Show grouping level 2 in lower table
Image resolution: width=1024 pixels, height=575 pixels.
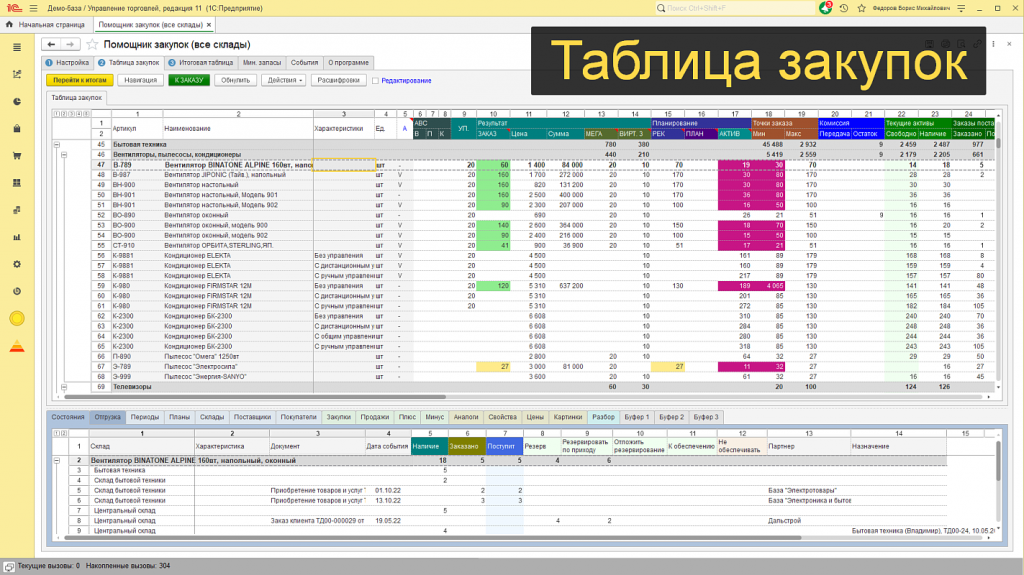point(63,433)
